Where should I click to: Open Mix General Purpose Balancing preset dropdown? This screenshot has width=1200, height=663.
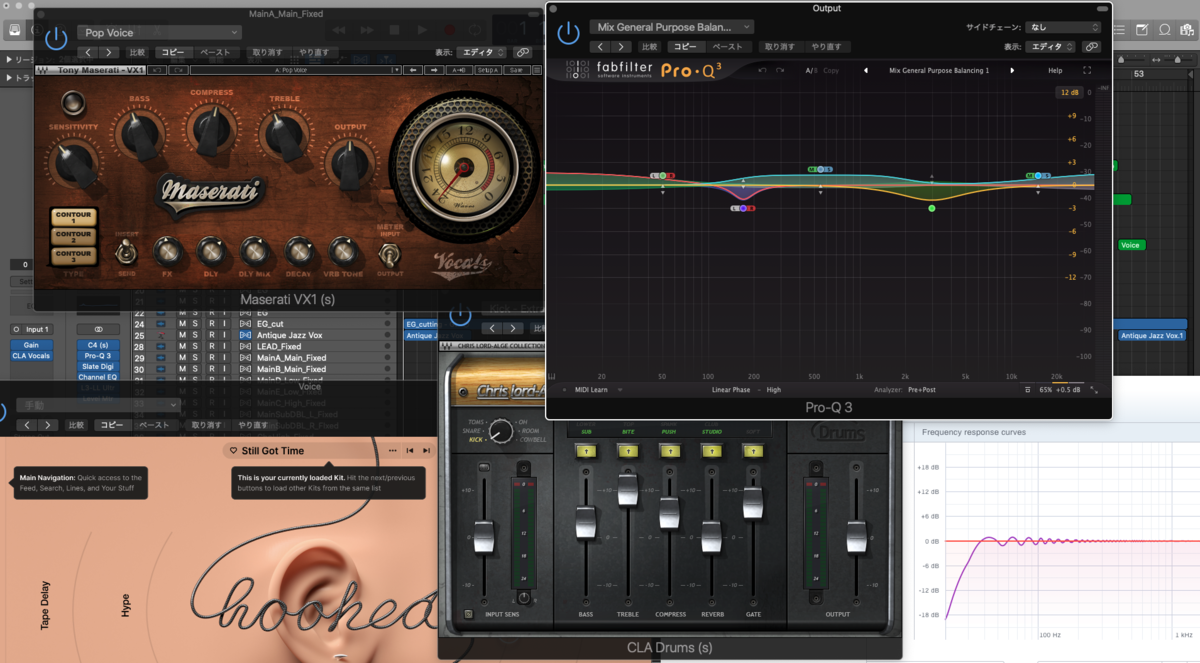[670, 27]
